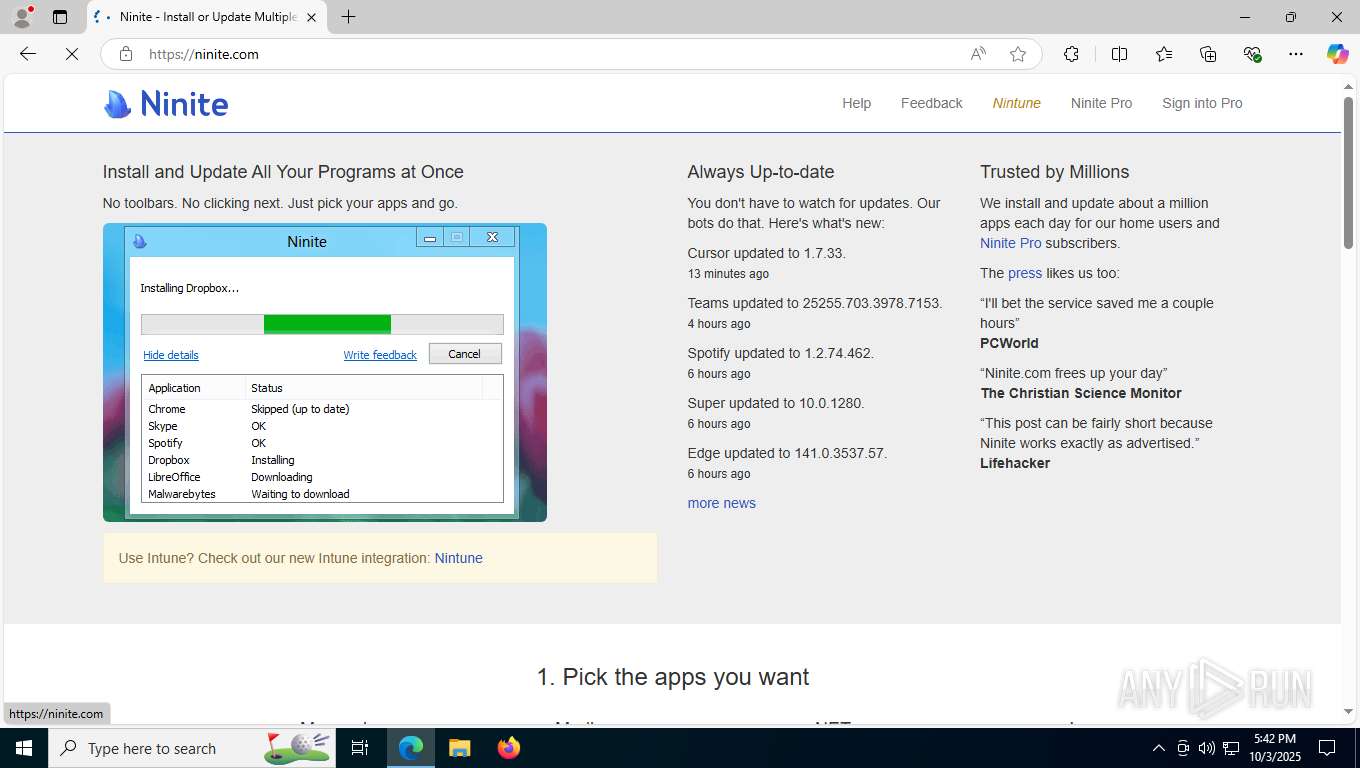The width and height of the screenshot is (1360, 768).
Task: Show hidden tray icons chevron
Action: pyautogui.click(x=1158, y=748)
